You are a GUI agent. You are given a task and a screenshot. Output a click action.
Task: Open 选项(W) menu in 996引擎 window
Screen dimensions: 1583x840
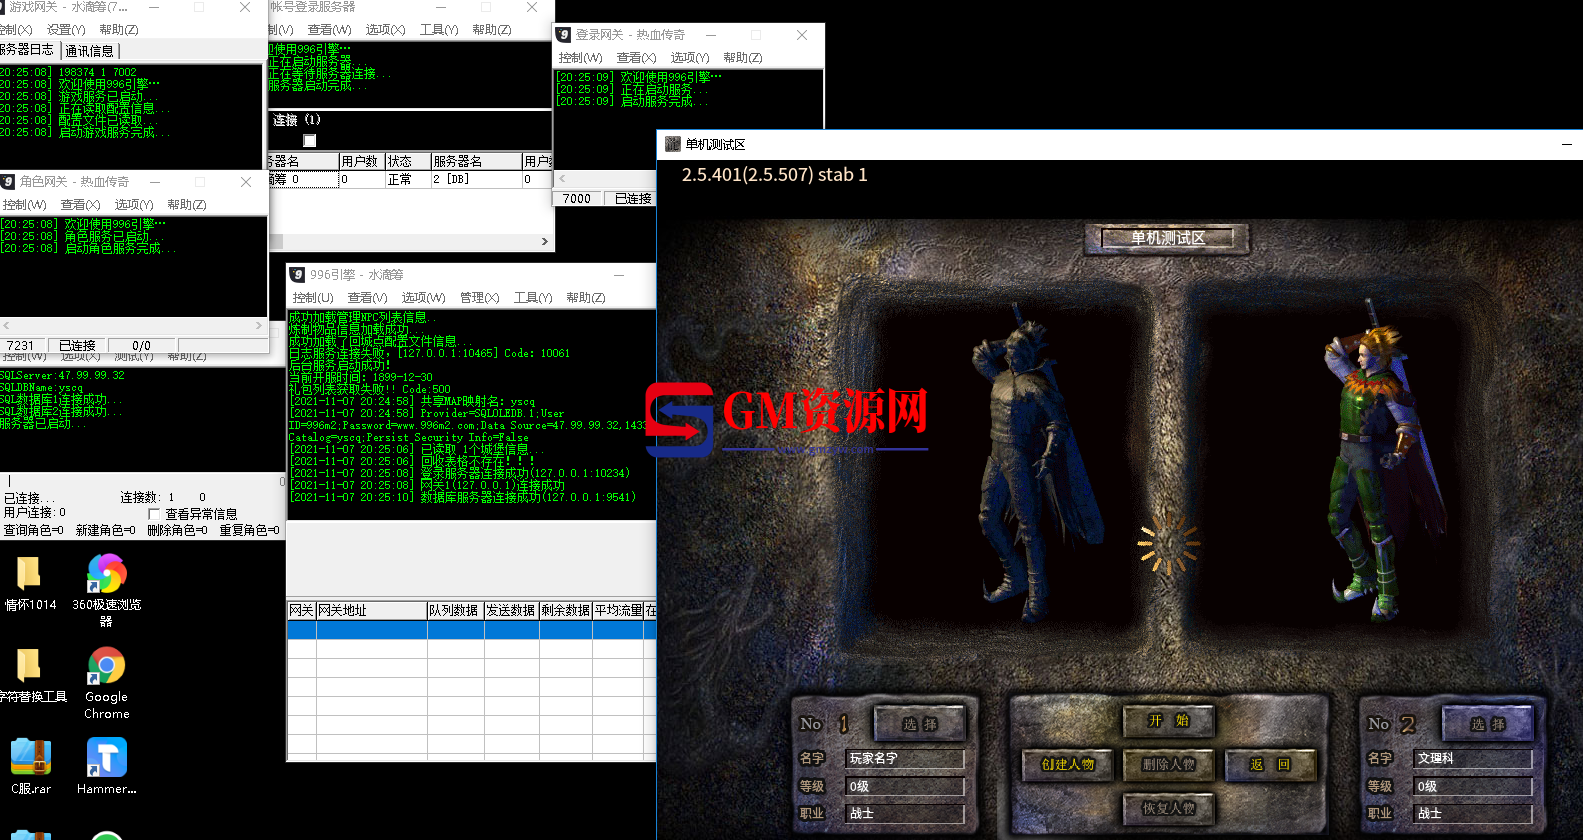423,297
